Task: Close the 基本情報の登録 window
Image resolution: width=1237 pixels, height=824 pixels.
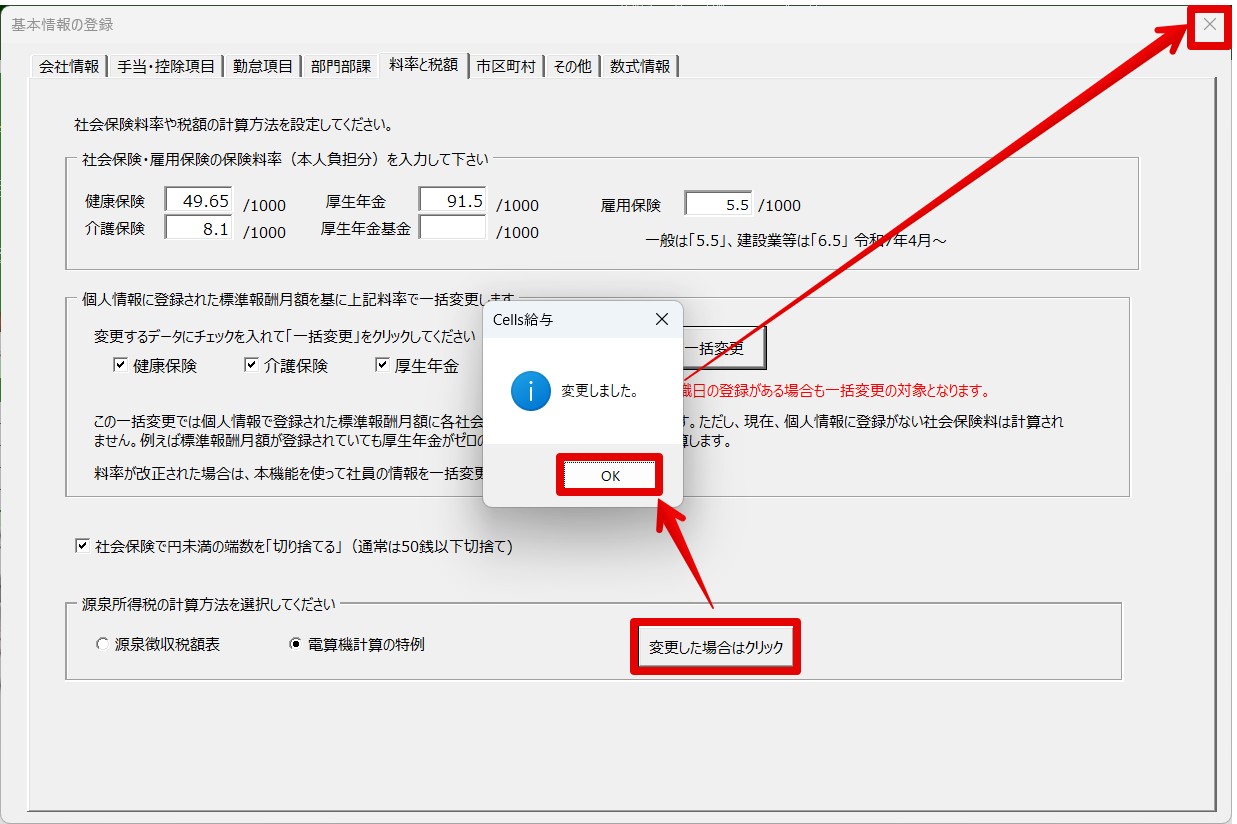Action: point(1210,25)
